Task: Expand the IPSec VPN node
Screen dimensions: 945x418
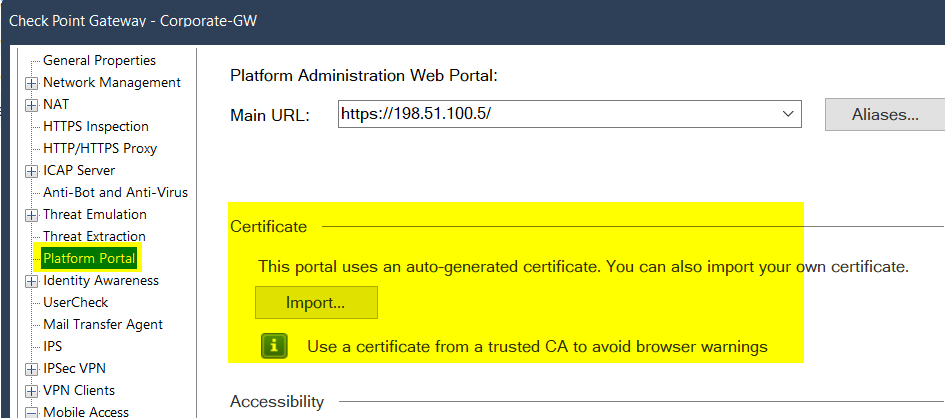Action: tap(31, 369)
